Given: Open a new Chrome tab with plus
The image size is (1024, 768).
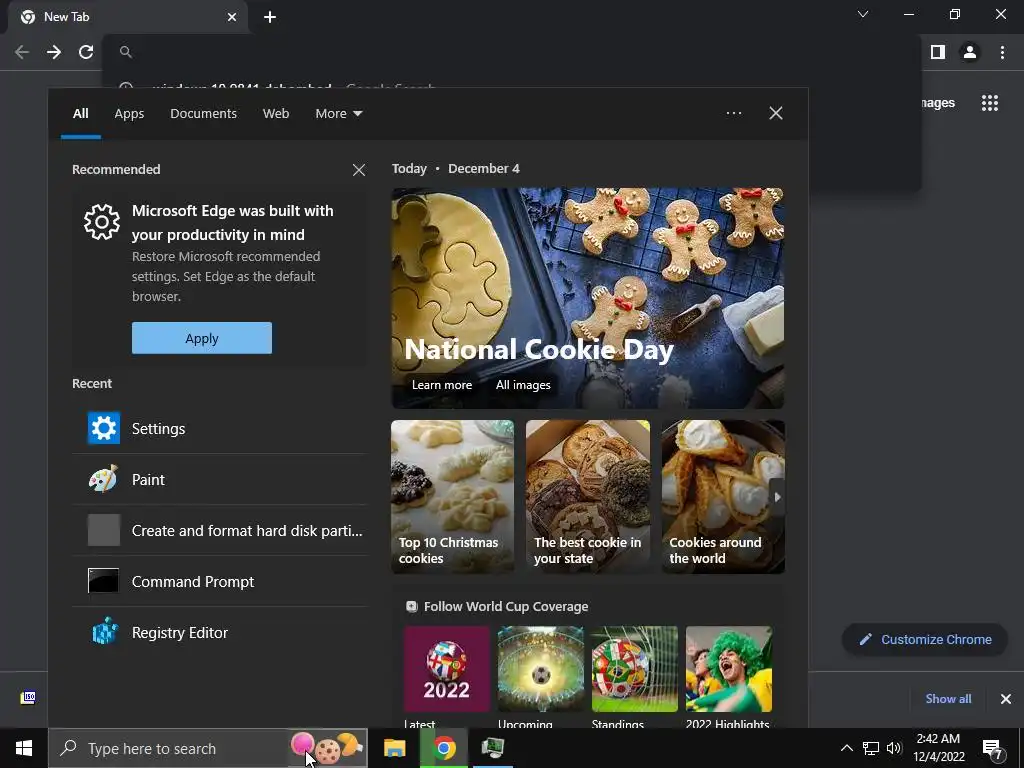Looking at the screenshot, I should [x=270, y=17].
